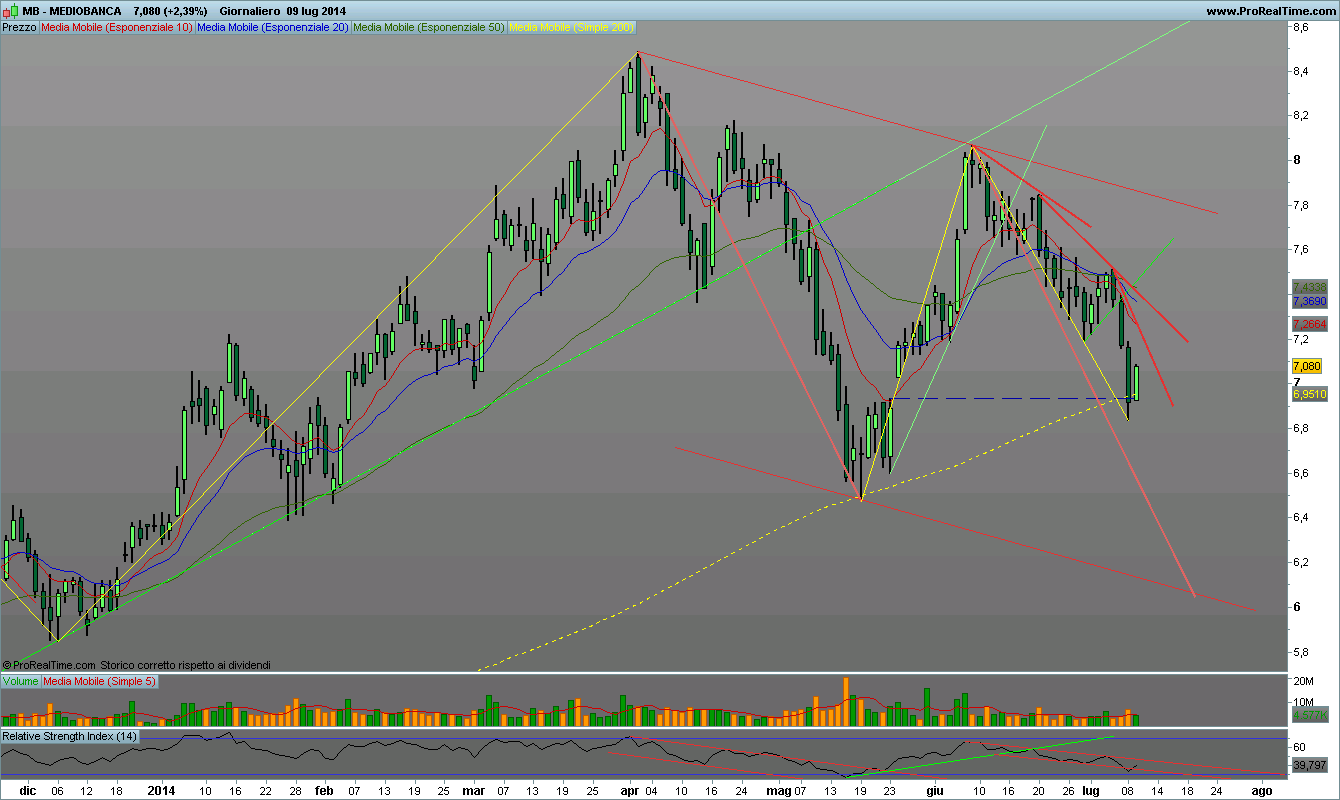1340x800 pixels.
Task: Click the Media Mobile (Esponenziale 10) legend
Action: pos(117,28)
